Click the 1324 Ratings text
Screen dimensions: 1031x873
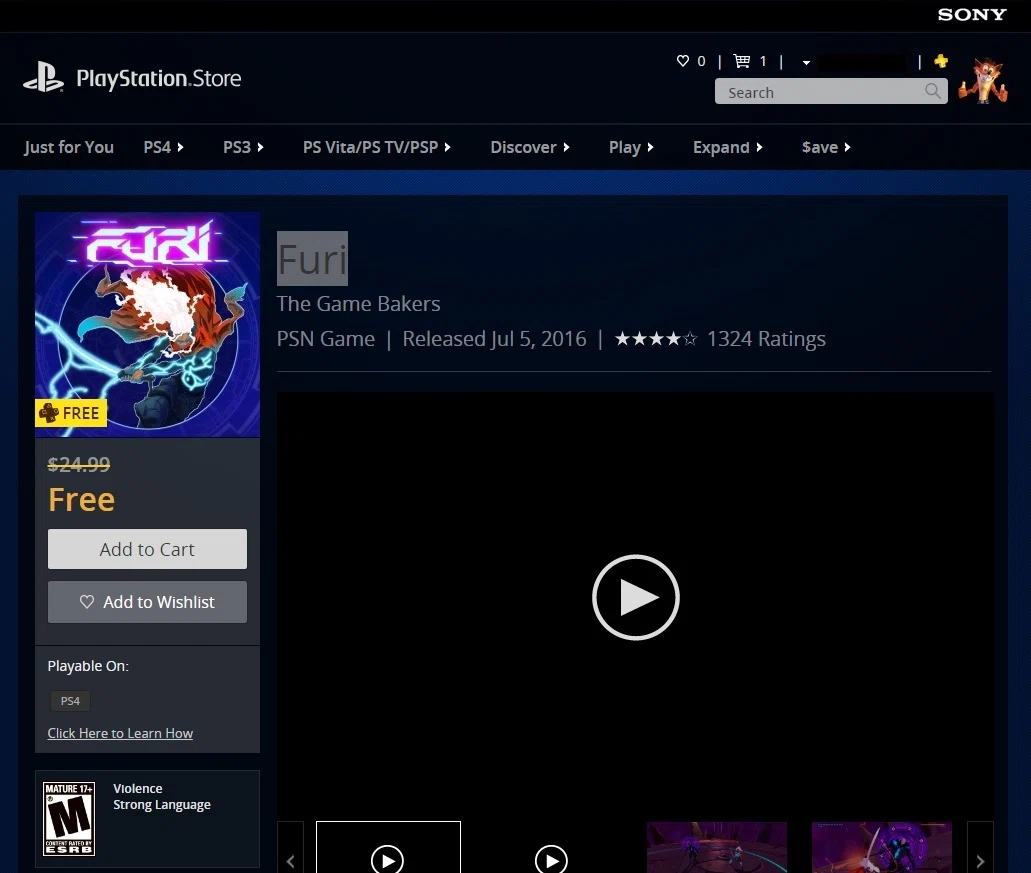(x=766, y=339)
